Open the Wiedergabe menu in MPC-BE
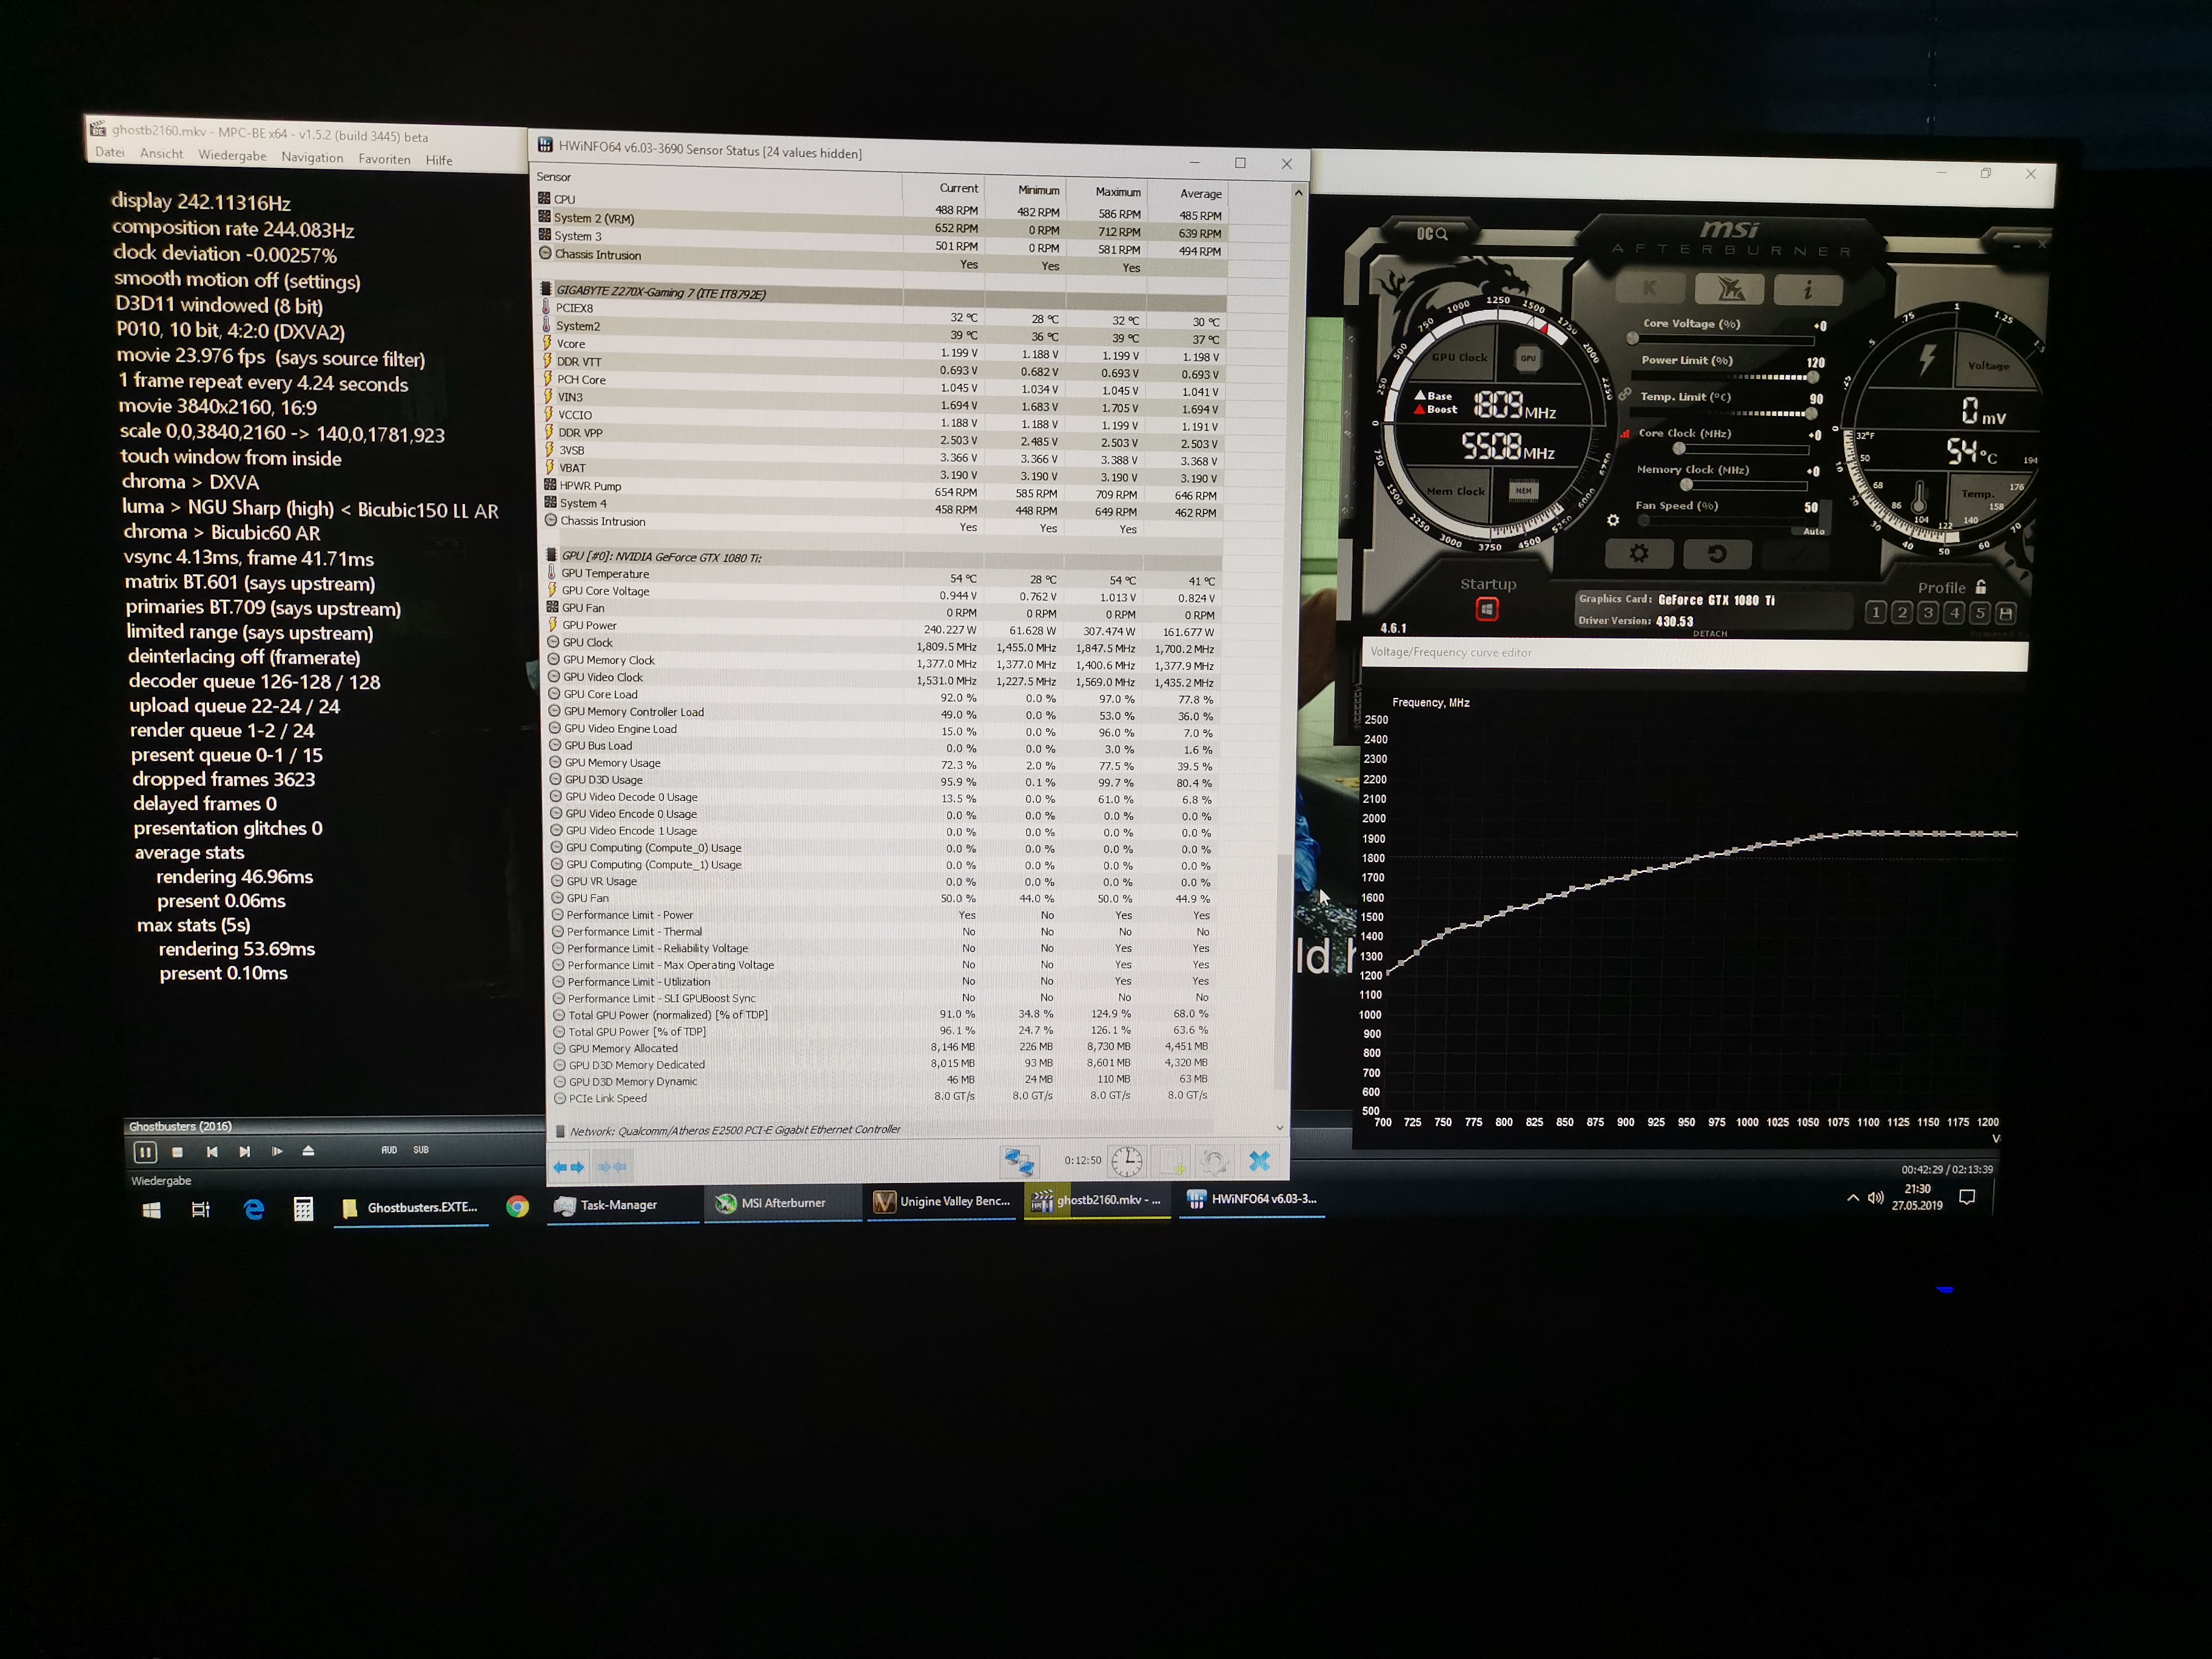The height and width of the screenshot is (1659, 2212). [232, 156]
